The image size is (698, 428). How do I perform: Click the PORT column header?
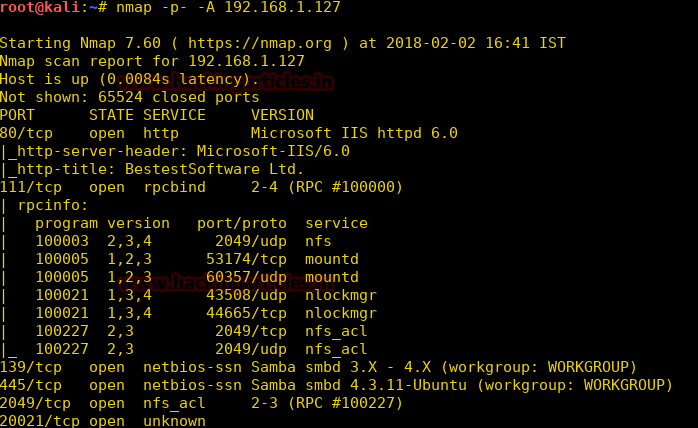18,115
